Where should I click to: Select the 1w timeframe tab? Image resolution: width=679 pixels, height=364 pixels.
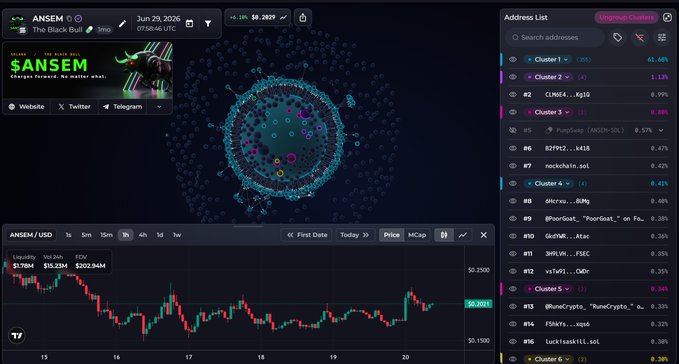(177, 235)
